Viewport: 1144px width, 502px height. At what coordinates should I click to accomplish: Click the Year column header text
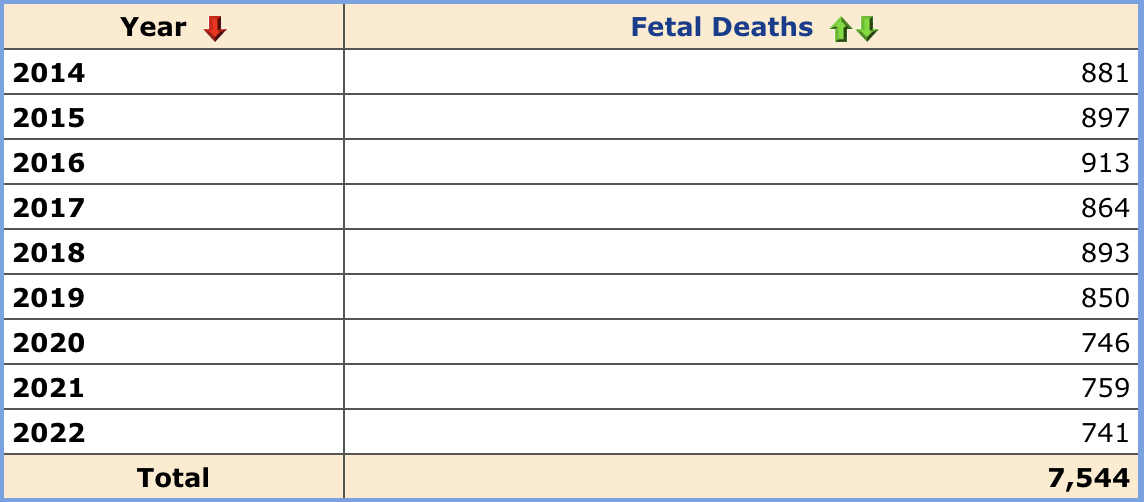click(153, 28)
